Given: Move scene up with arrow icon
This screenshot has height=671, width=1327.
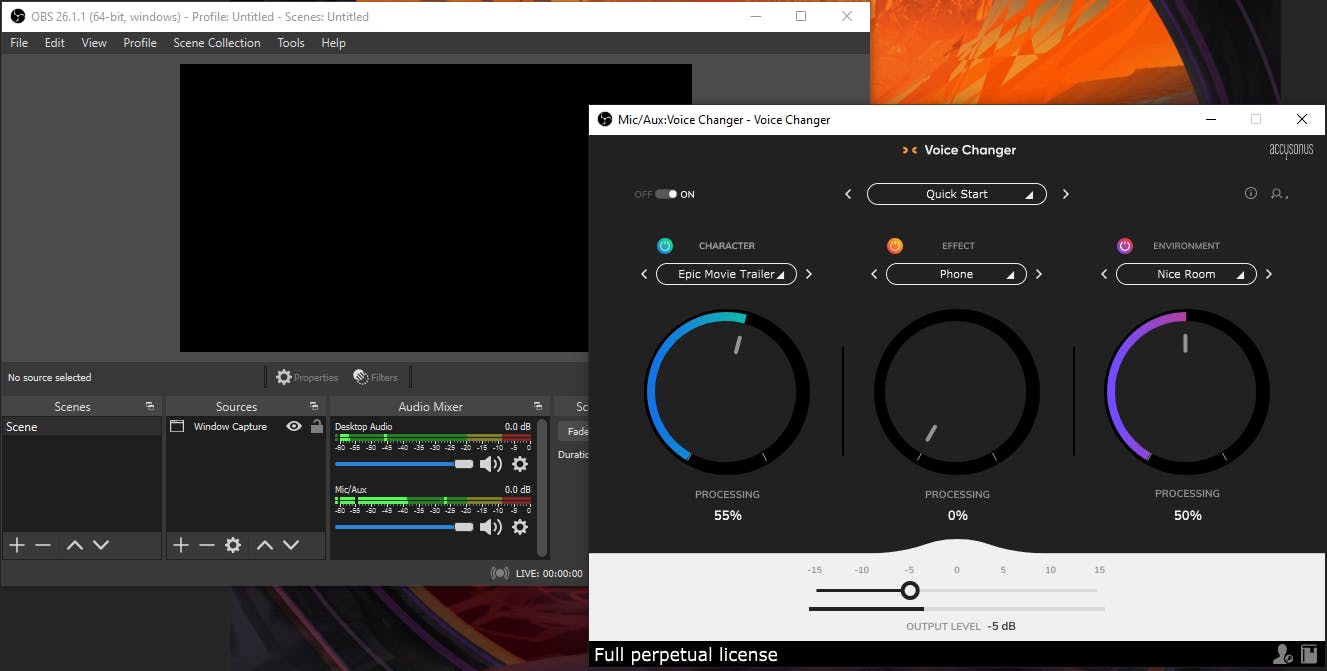Looking at the screenshot, I should pyautogui.click(x=74, y=545).
